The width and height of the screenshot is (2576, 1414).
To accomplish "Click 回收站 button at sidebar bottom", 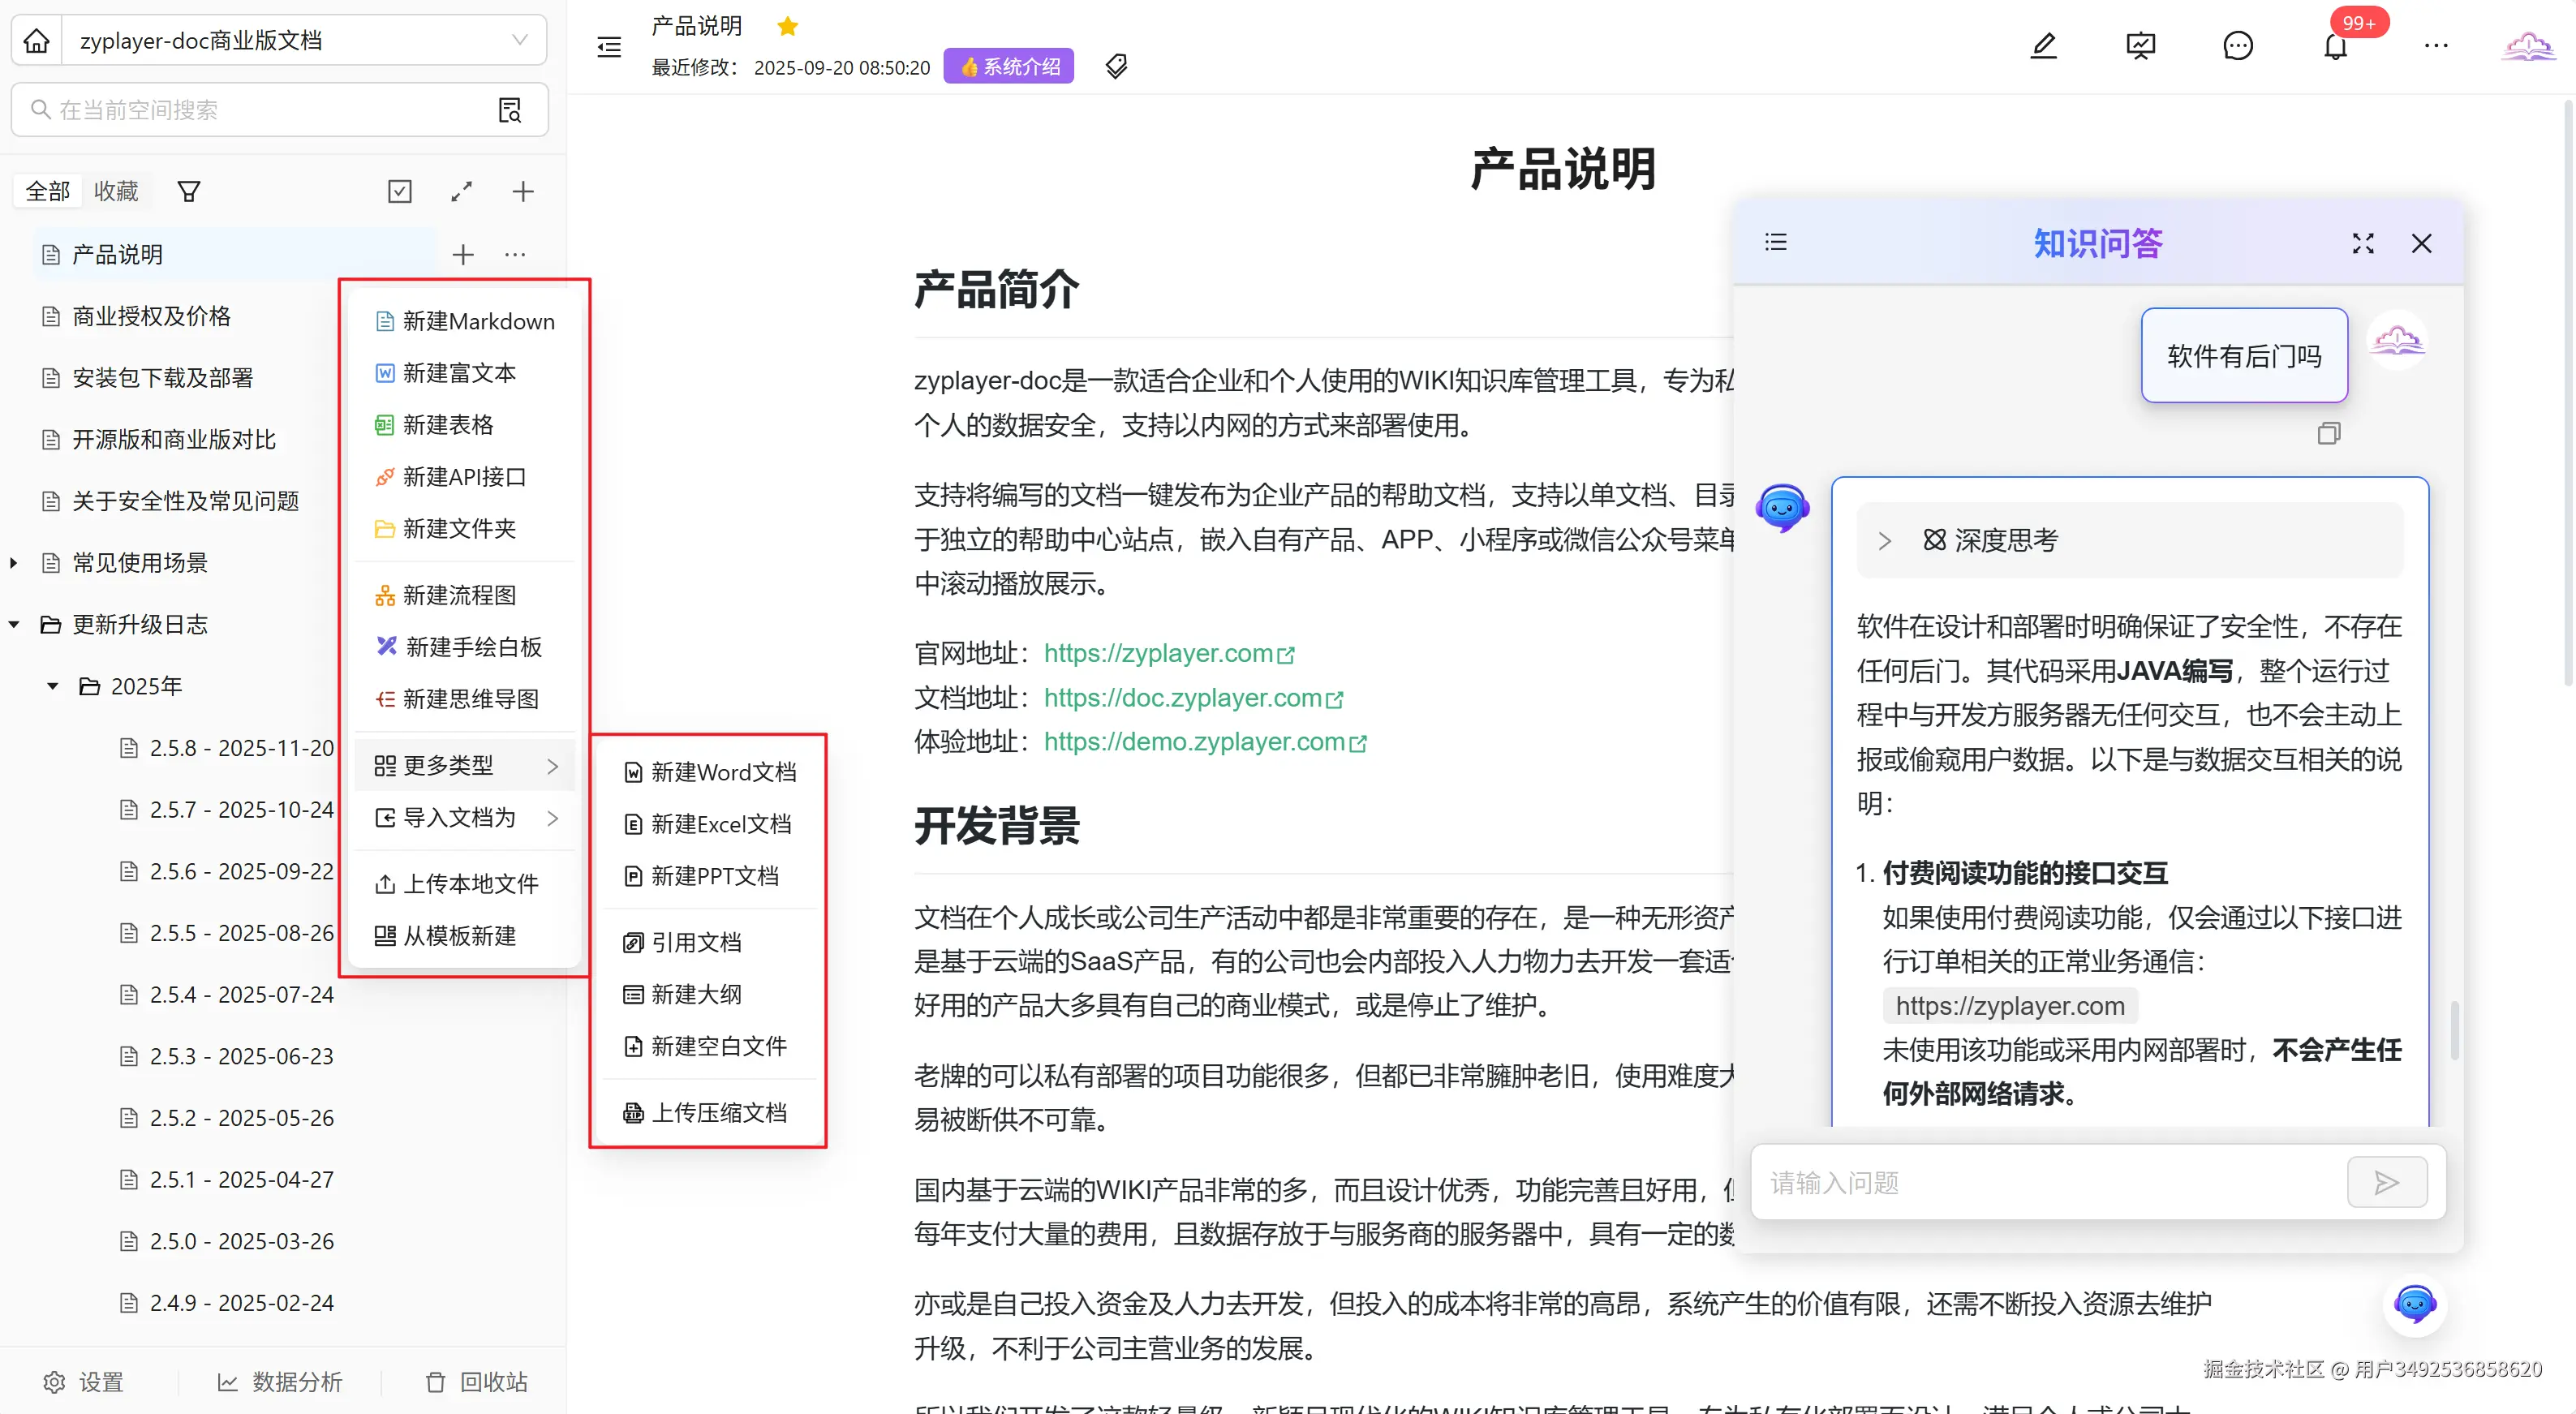I will click(476, 1381).
